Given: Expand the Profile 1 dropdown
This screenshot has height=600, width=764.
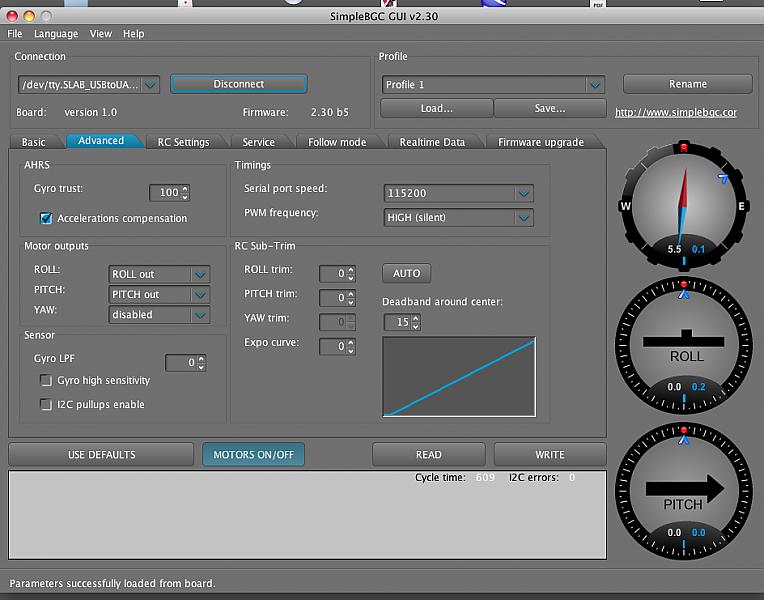Looking at the screenshot, I should point(493,84).
